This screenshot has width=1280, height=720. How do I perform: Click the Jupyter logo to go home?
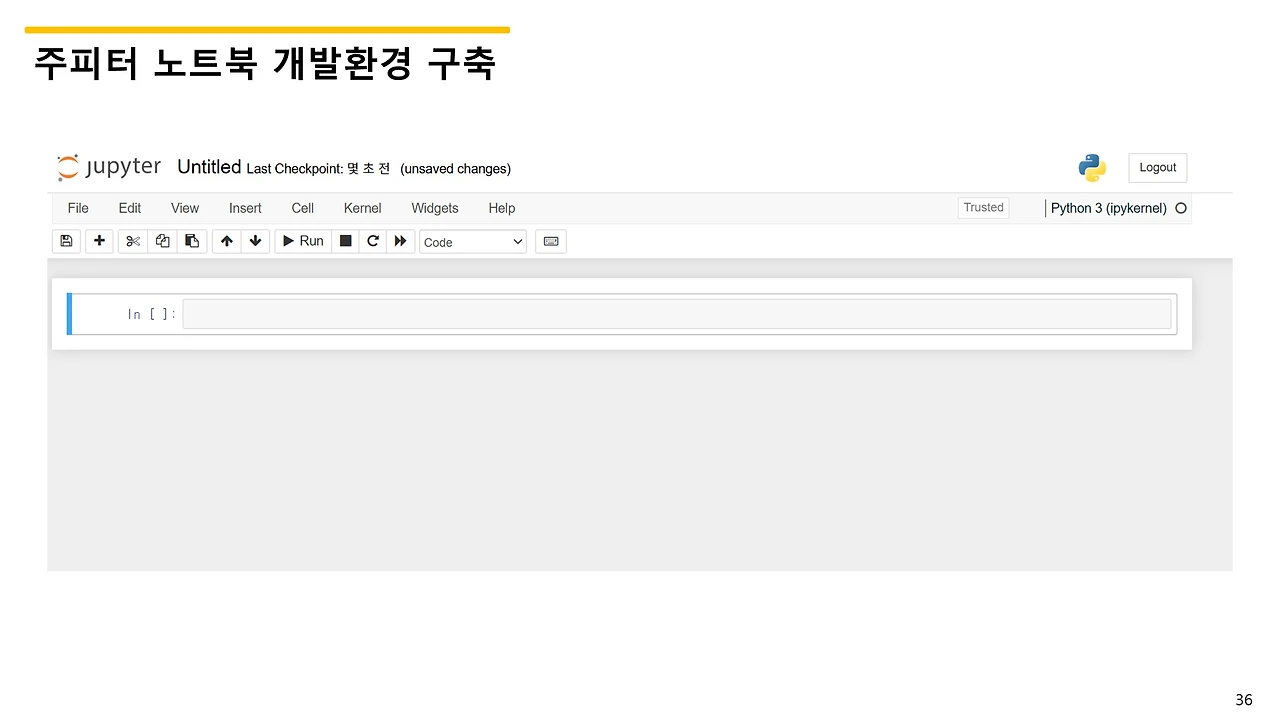point(108,167)
